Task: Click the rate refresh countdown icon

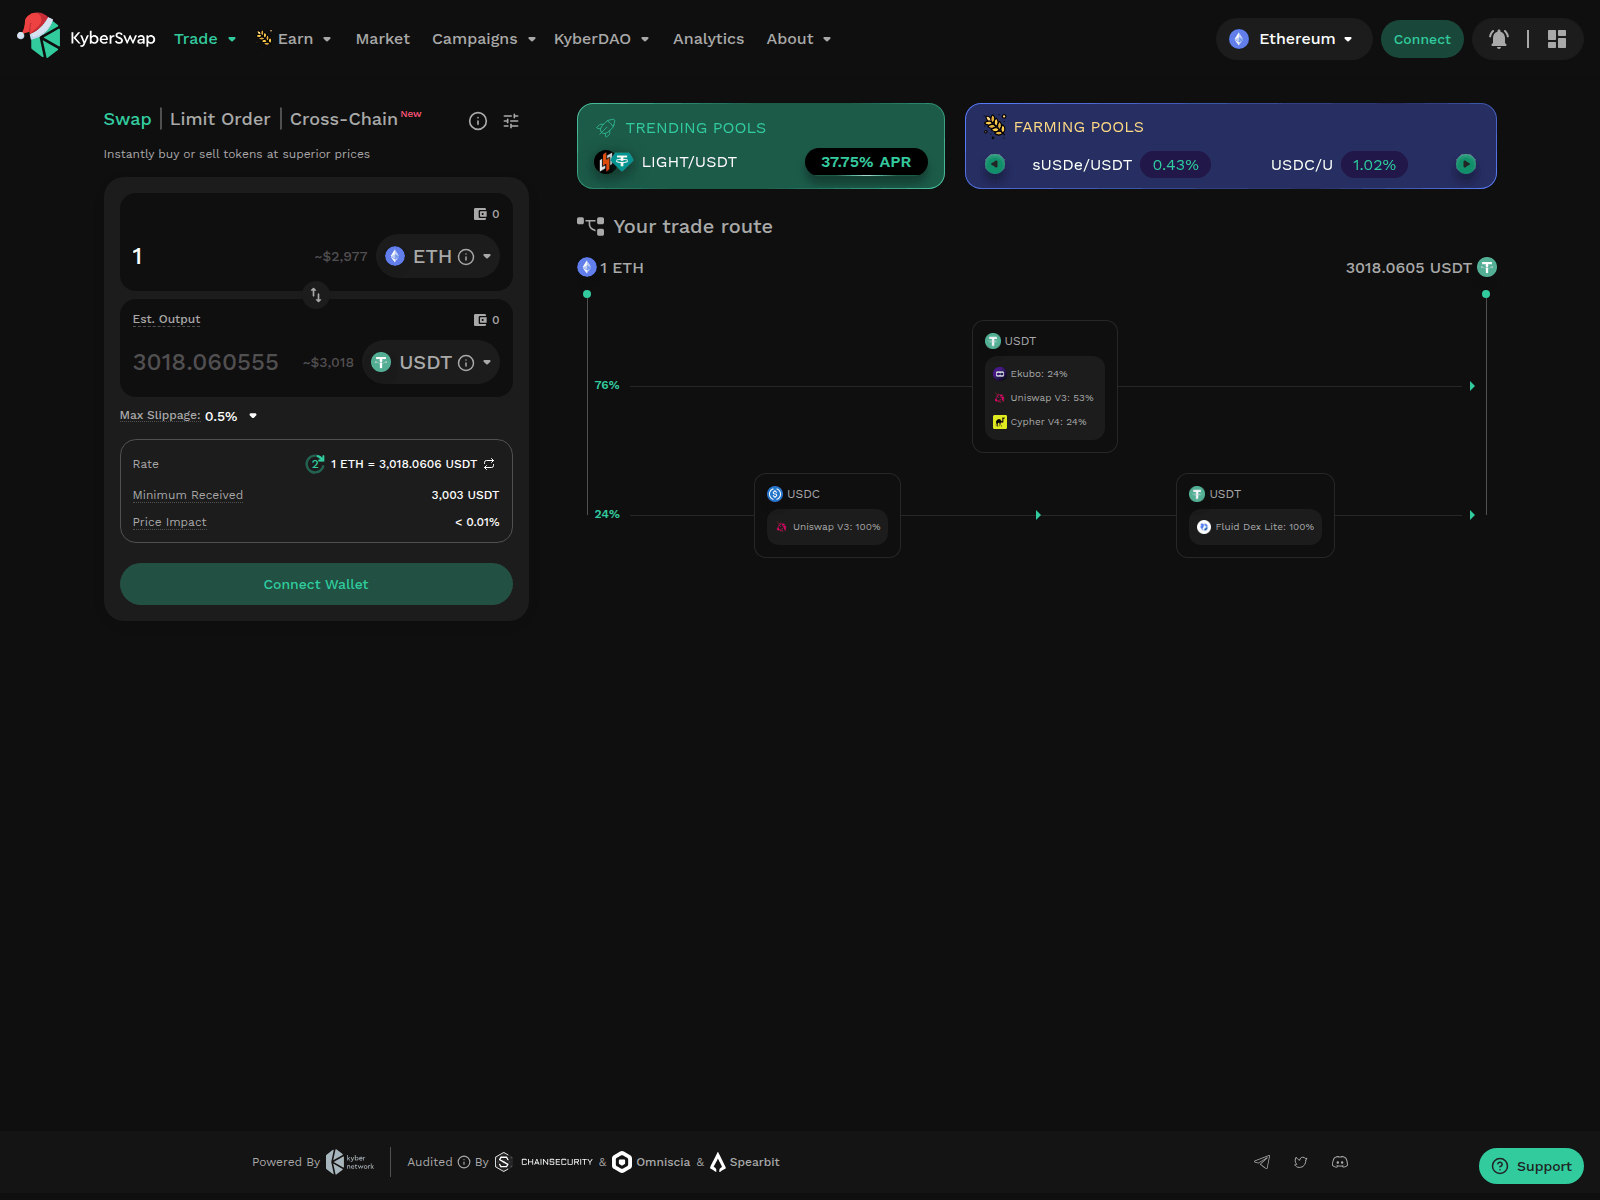Action: 315,464
